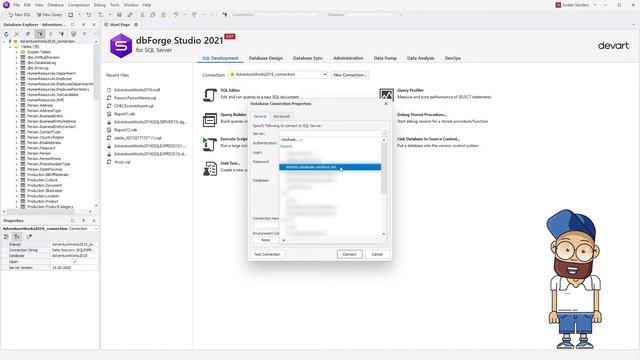The height and width of the screenshot is (360, 640).
Task: Click the Connection Name input field
Action: (266, 225)
